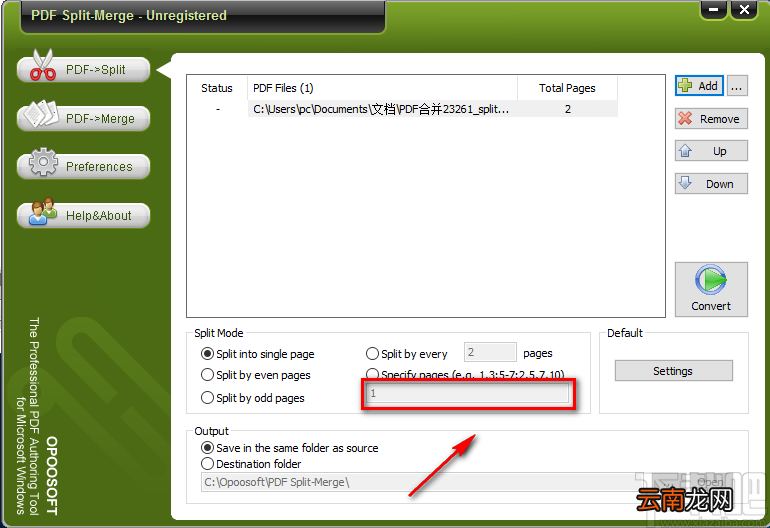
Task: Start conversion with the Convert button
Action: point(711,289)
